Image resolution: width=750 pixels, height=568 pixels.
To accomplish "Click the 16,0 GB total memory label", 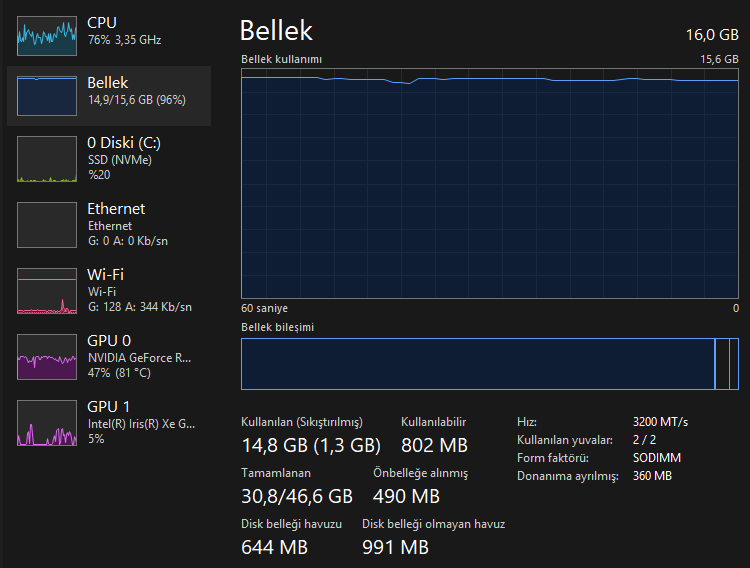I will coord(711,34).
